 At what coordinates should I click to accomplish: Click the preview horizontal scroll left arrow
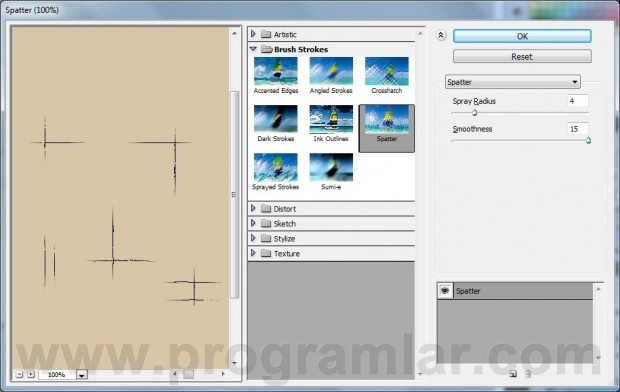click(175, 374)
